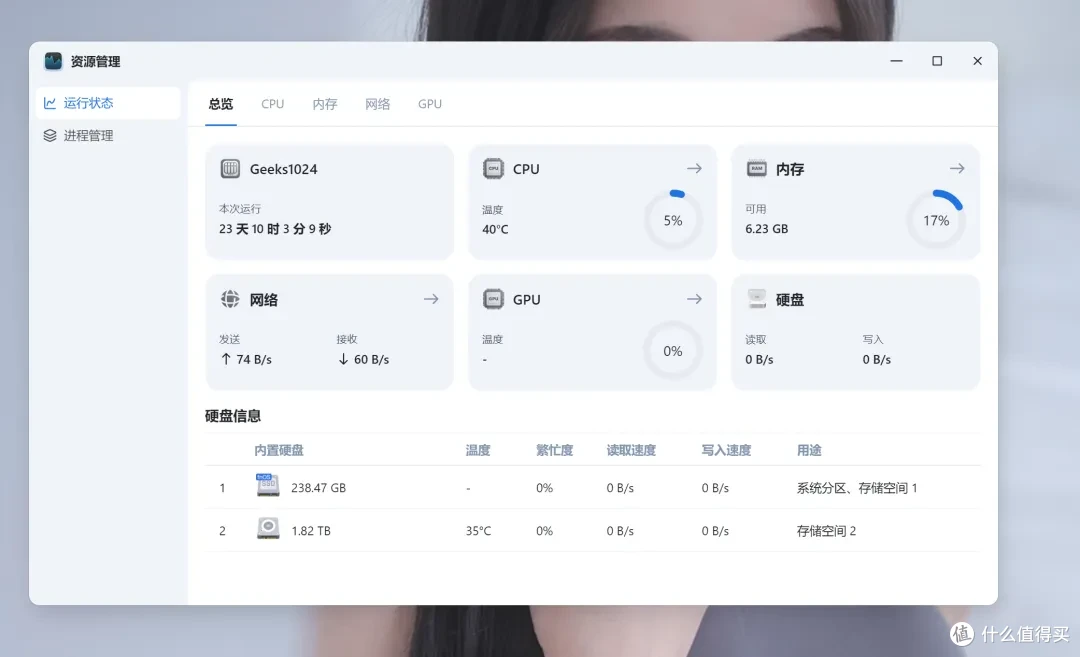The width and height of the screenshot is (1080, 657).
Task: Click 存储空间 2 usage text
Action: (x=827, y=531)
